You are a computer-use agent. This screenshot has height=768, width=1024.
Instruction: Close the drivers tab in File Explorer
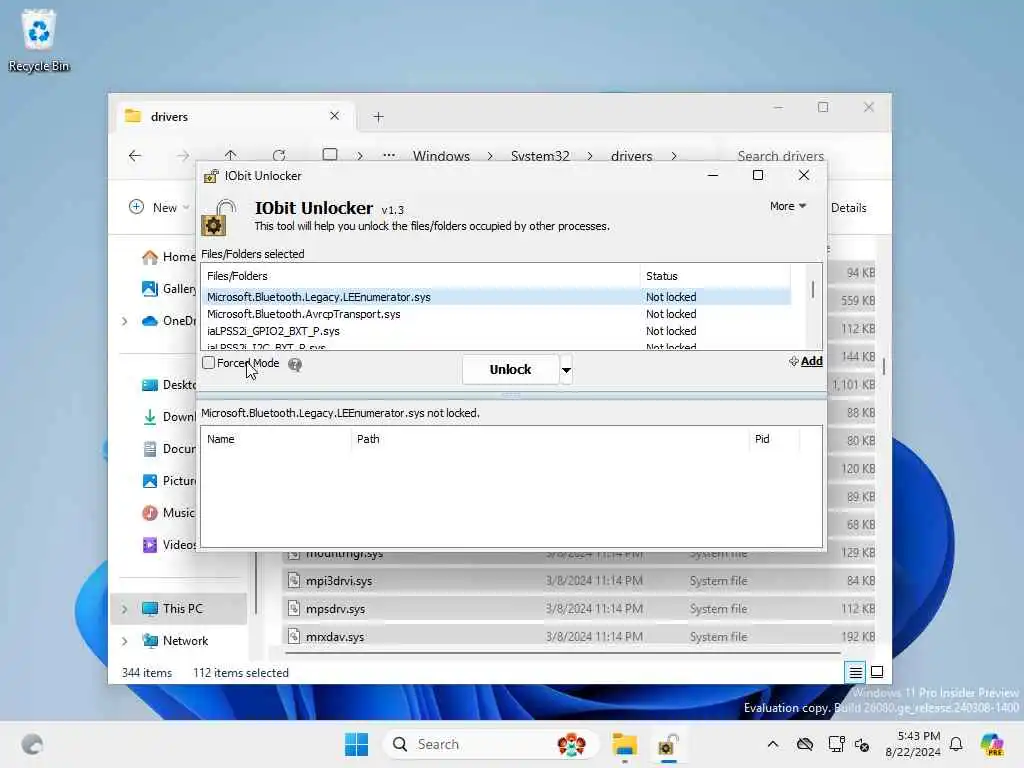tap(334, 116)
